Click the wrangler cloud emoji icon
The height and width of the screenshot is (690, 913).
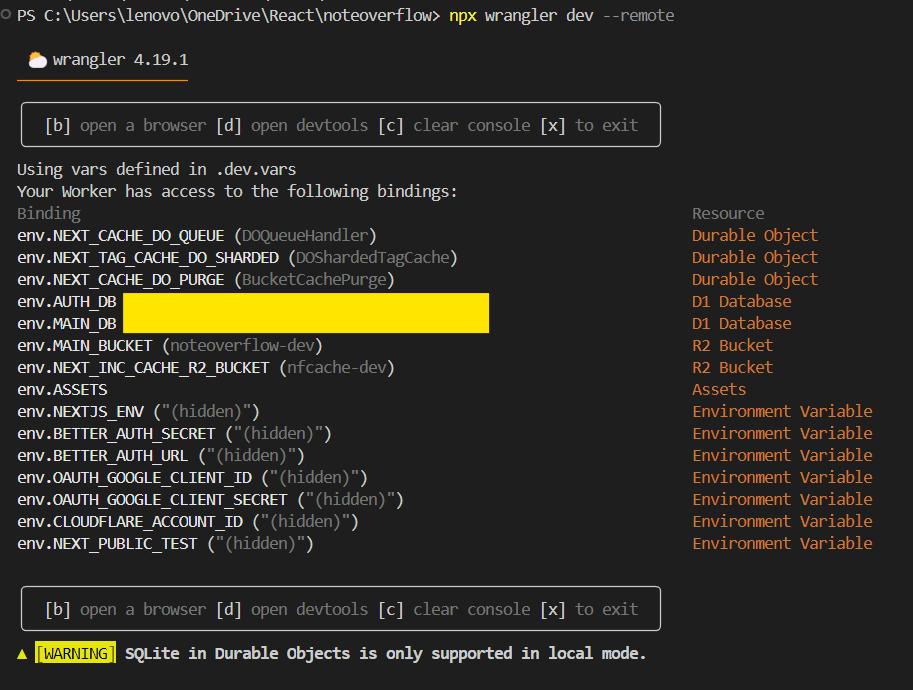coord(38,60)
